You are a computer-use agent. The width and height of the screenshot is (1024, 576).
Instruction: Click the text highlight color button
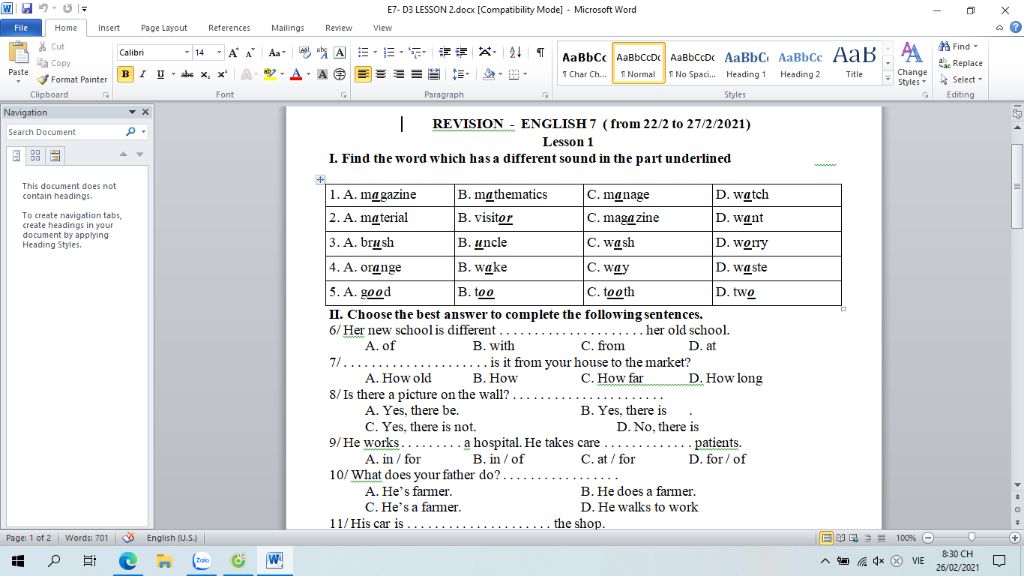pos(269,74)
